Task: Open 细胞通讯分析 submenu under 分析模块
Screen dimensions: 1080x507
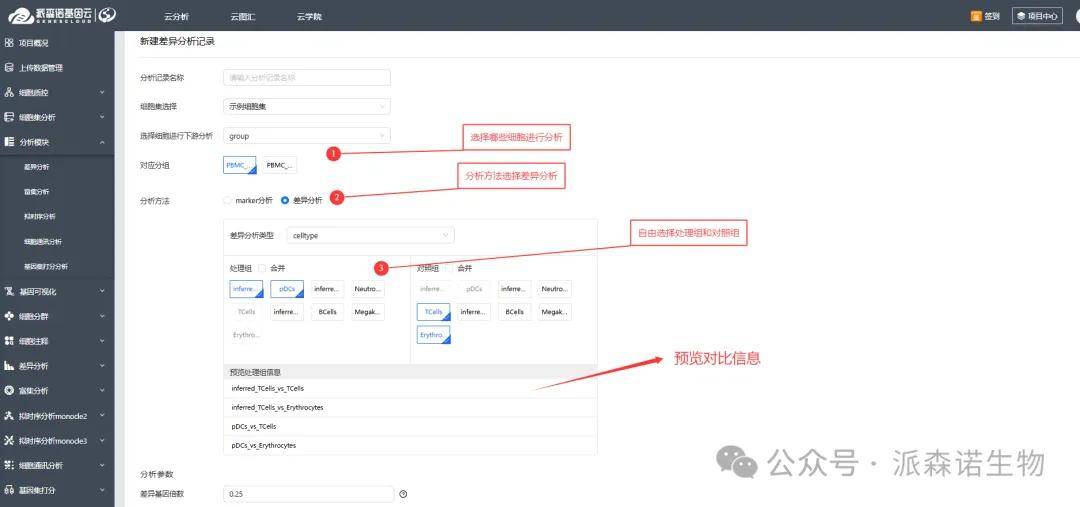Action: point(43,242)
